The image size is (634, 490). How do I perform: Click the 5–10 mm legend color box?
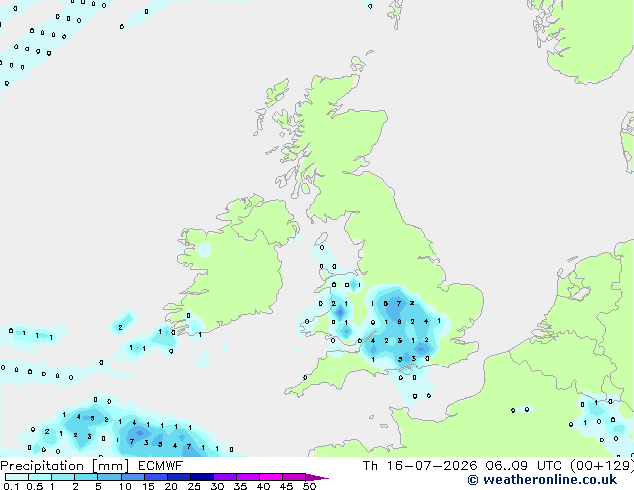point(109,477)
